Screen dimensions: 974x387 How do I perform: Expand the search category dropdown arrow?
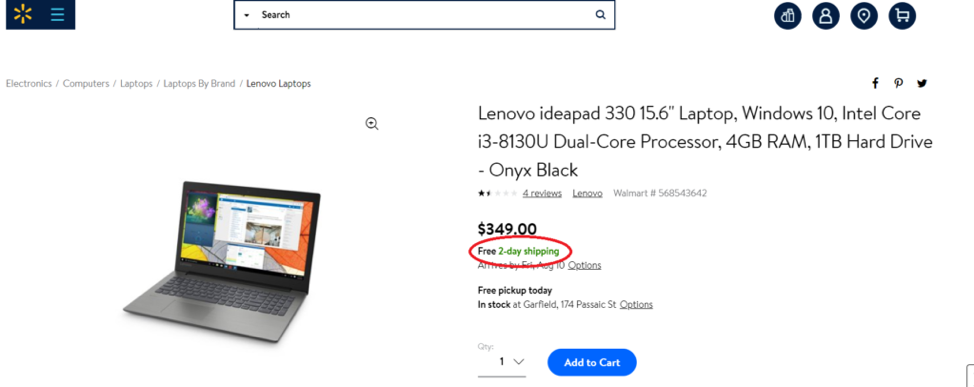coord(247,15)
